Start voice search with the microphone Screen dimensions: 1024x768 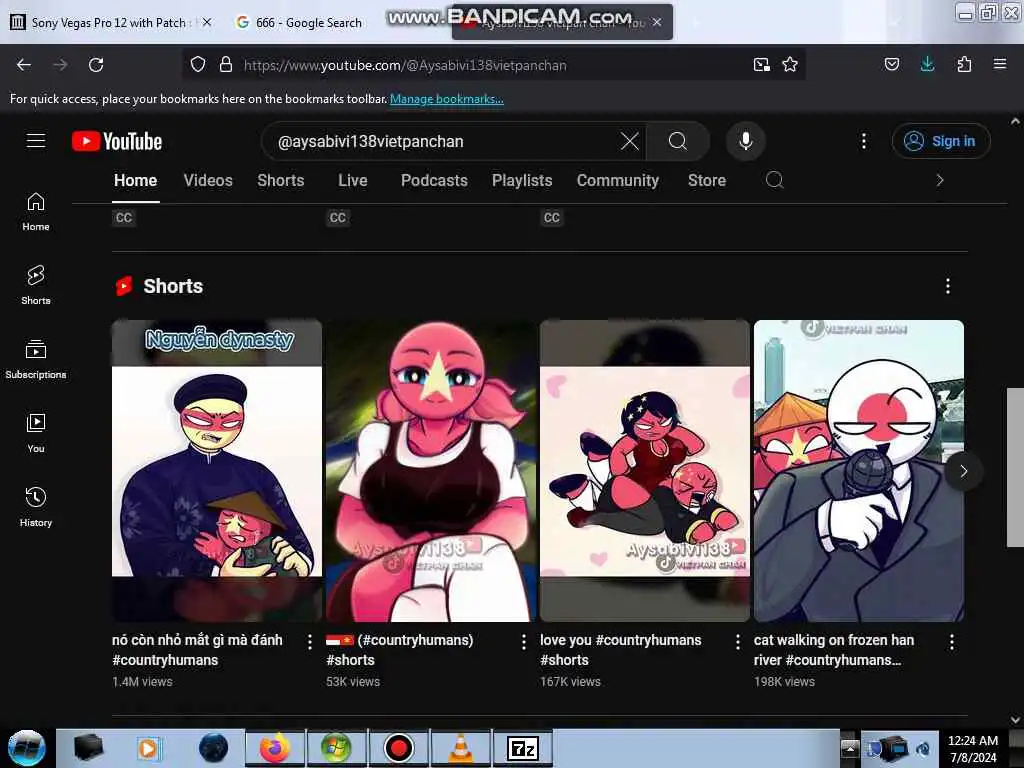click(745, 141)
